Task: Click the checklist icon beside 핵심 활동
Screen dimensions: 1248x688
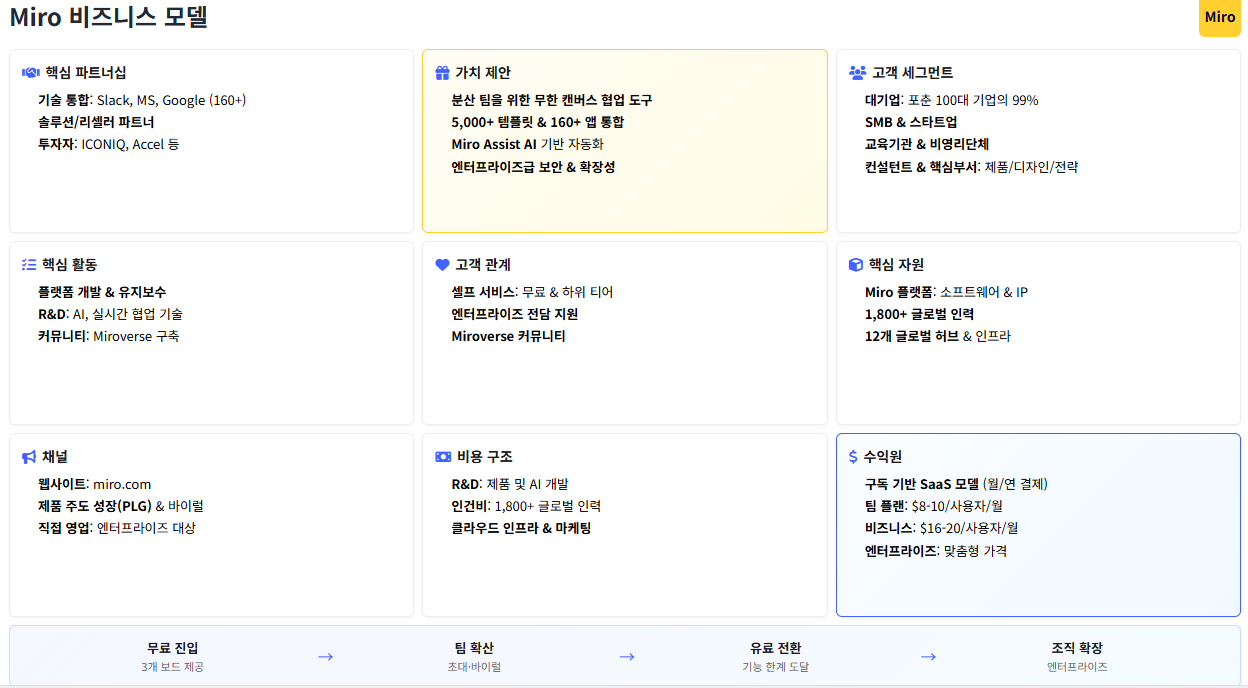Action: pos(29,265)
